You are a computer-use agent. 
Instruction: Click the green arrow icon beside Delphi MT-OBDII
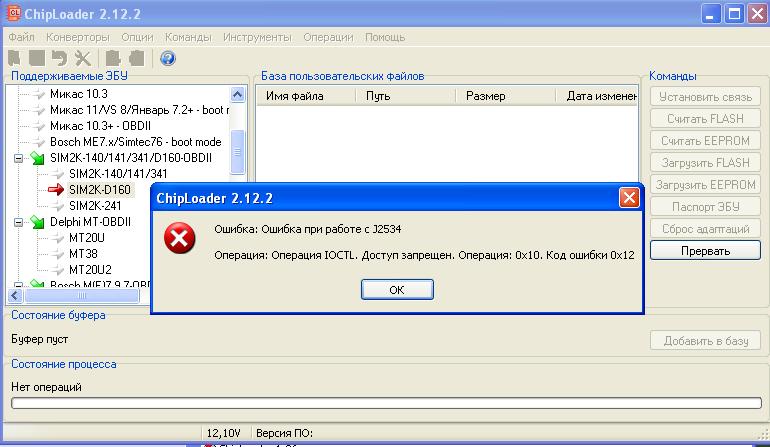point(37,222)
